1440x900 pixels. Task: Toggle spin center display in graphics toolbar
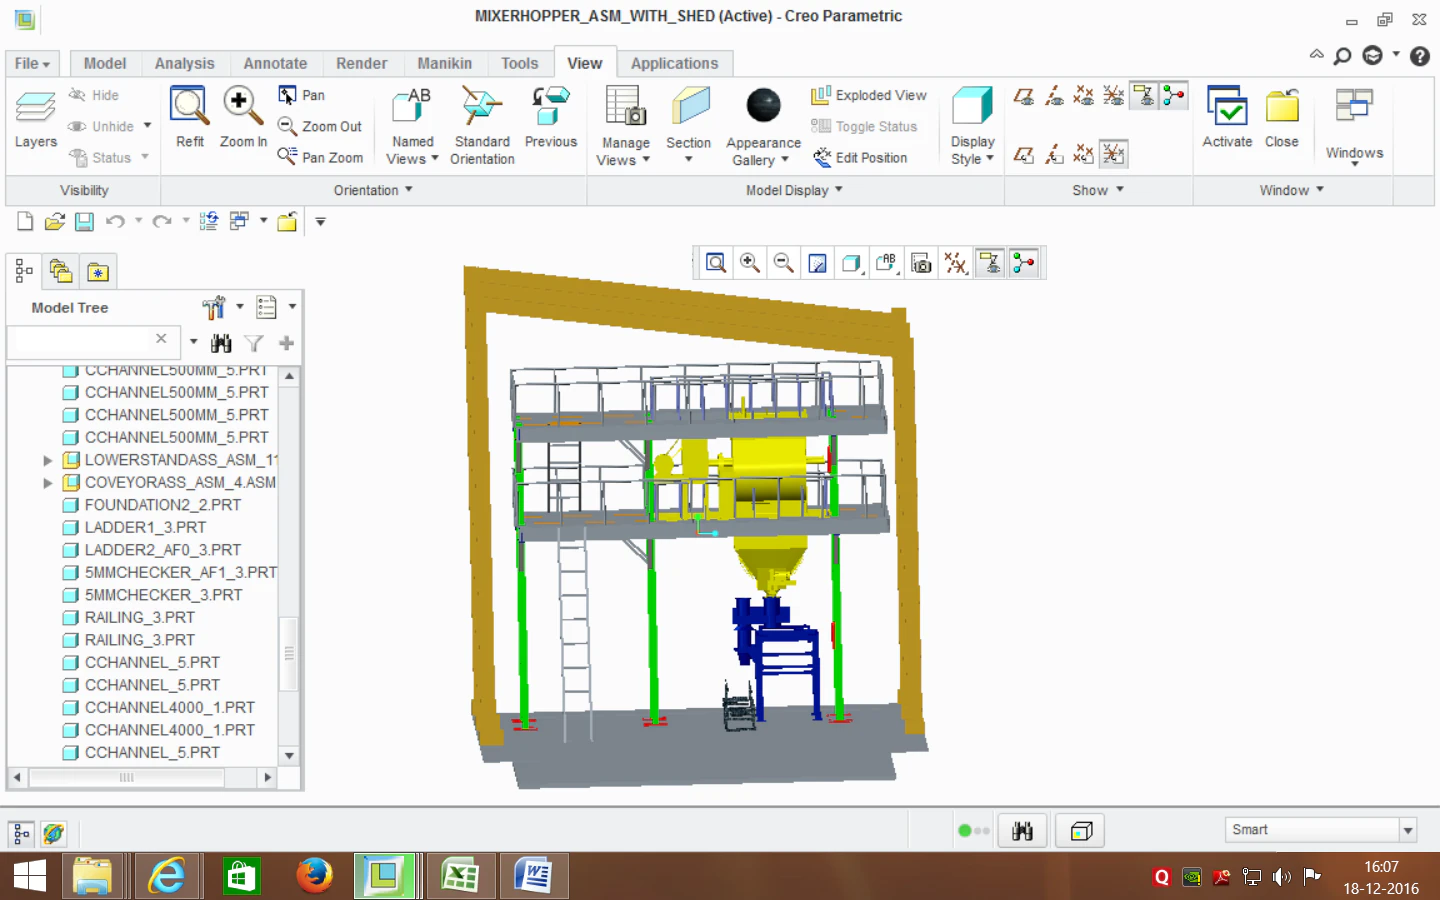pos(1023,263)
